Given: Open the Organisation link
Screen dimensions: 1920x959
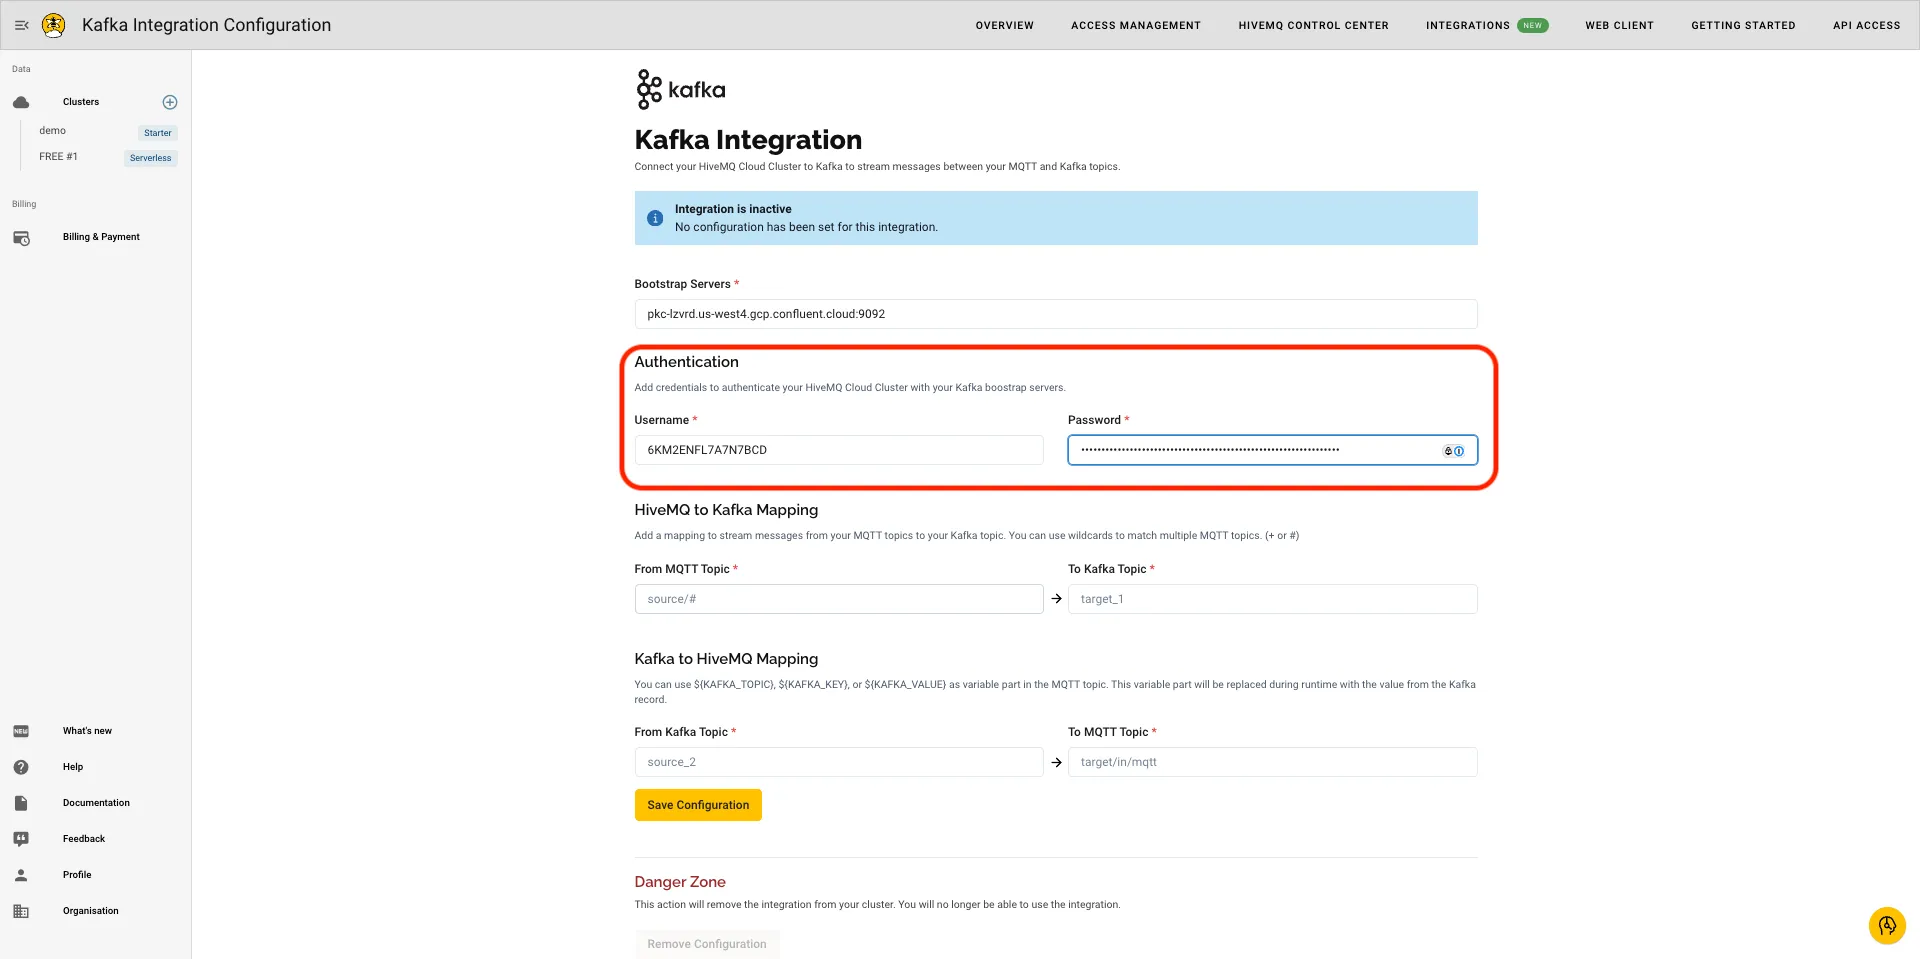Looking at the screenshot, I should tap(90, 911).
